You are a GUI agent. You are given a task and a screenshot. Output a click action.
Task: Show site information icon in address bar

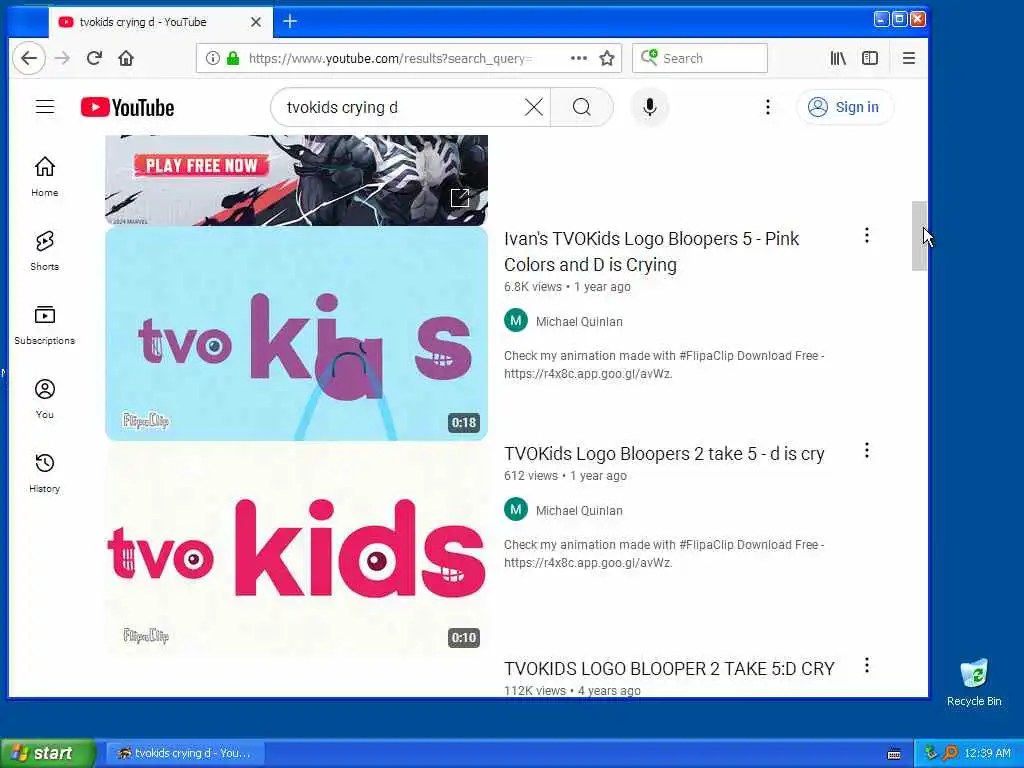click(212, 58)
